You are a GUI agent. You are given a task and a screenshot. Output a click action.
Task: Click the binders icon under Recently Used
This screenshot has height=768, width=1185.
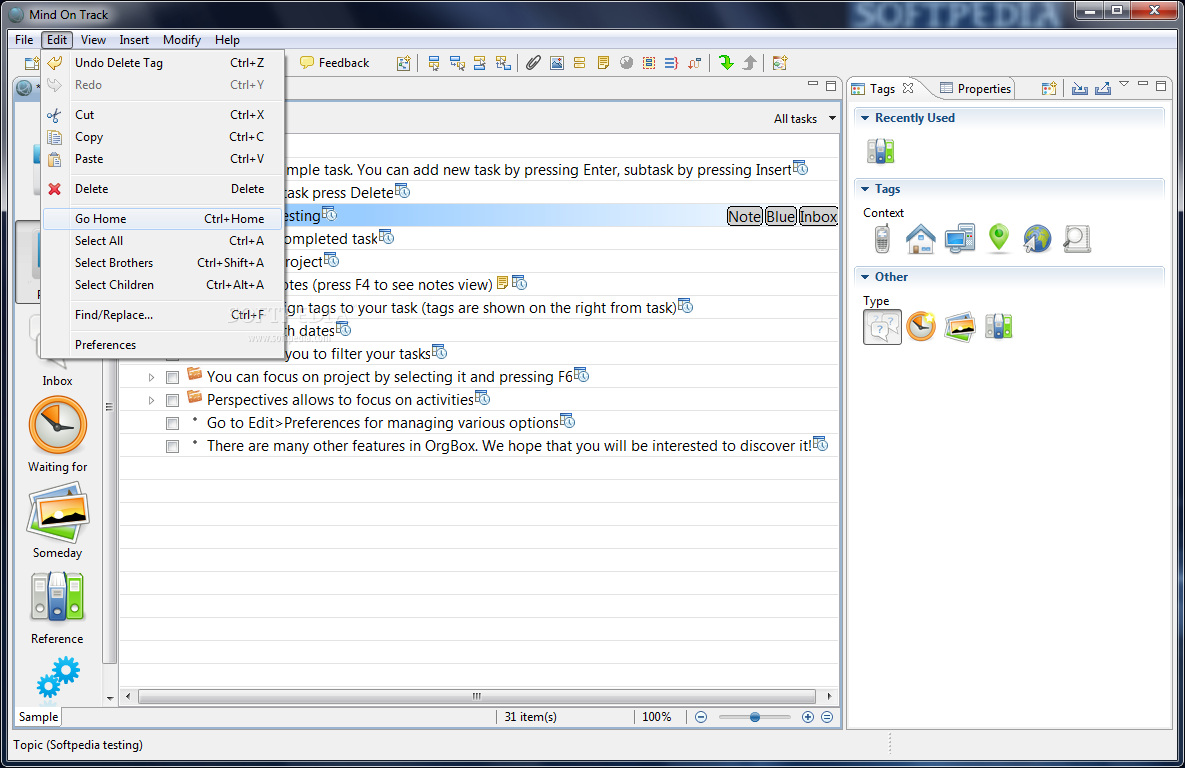point(880,151)
